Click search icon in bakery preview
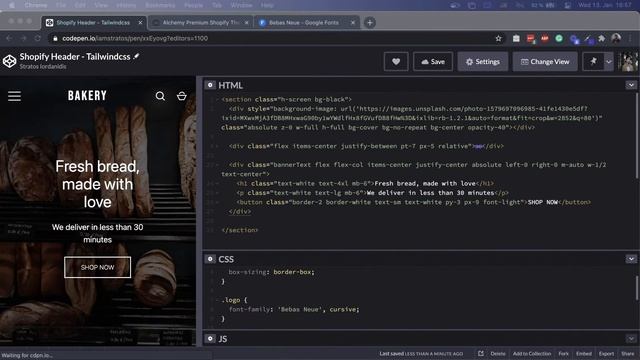 (x=160, y=96)
